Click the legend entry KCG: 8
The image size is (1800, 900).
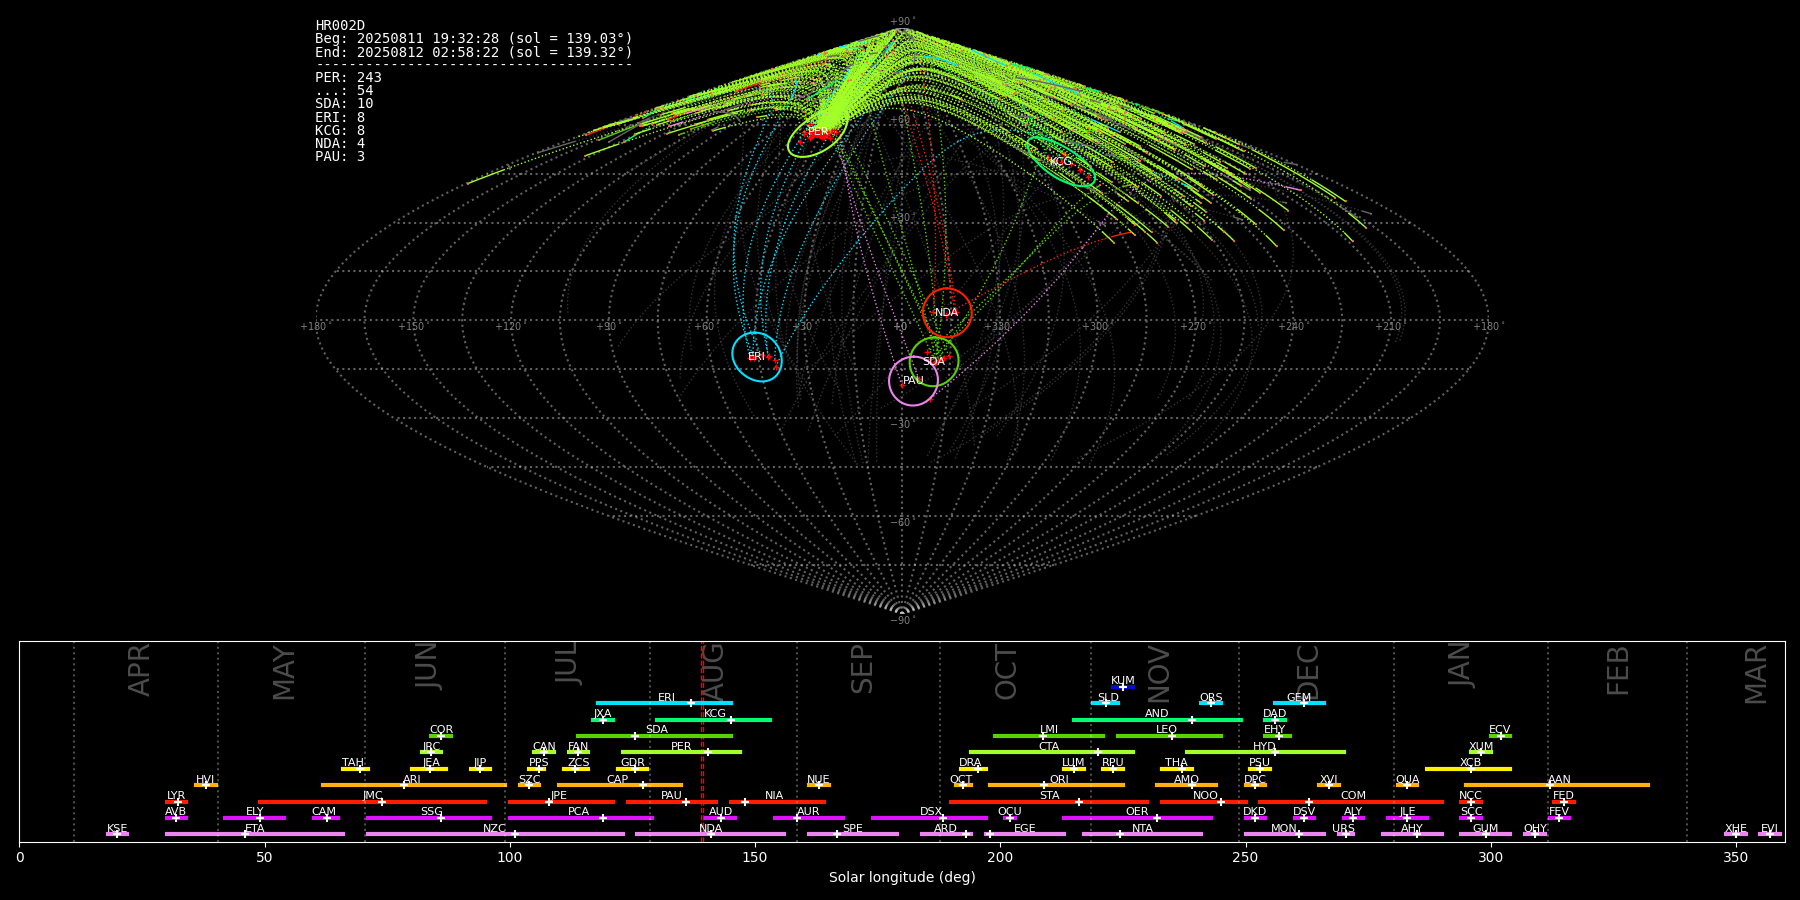pos(340,131)
